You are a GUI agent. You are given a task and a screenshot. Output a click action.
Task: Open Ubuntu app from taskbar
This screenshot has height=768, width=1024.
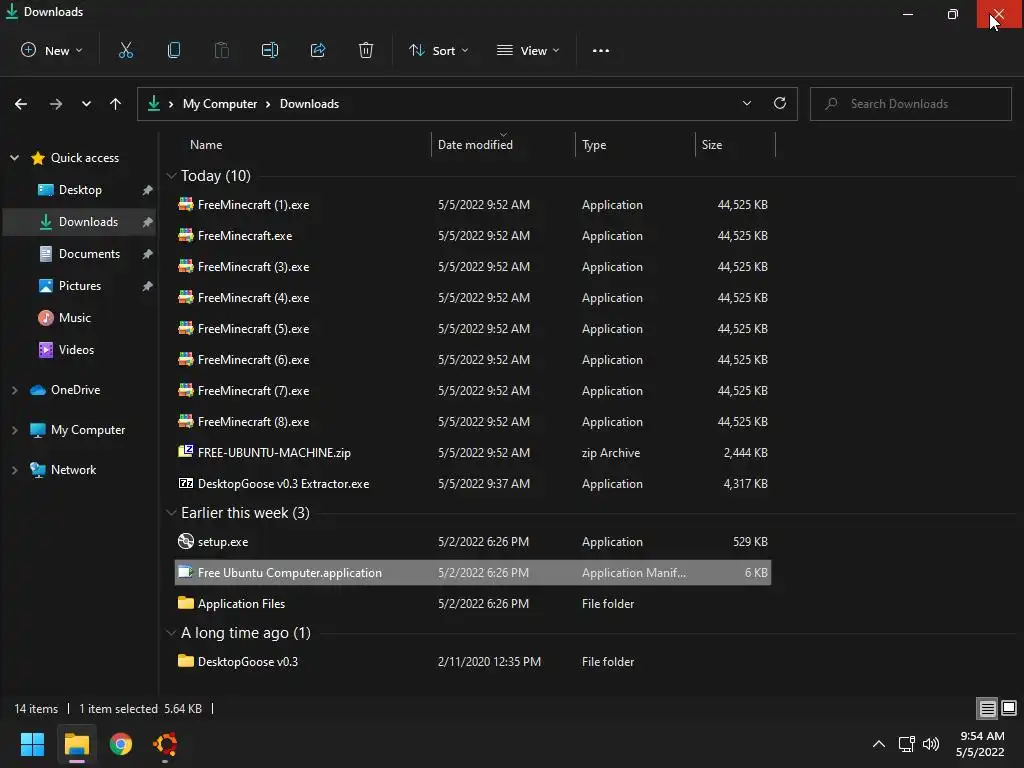click(x=165, y=744)
